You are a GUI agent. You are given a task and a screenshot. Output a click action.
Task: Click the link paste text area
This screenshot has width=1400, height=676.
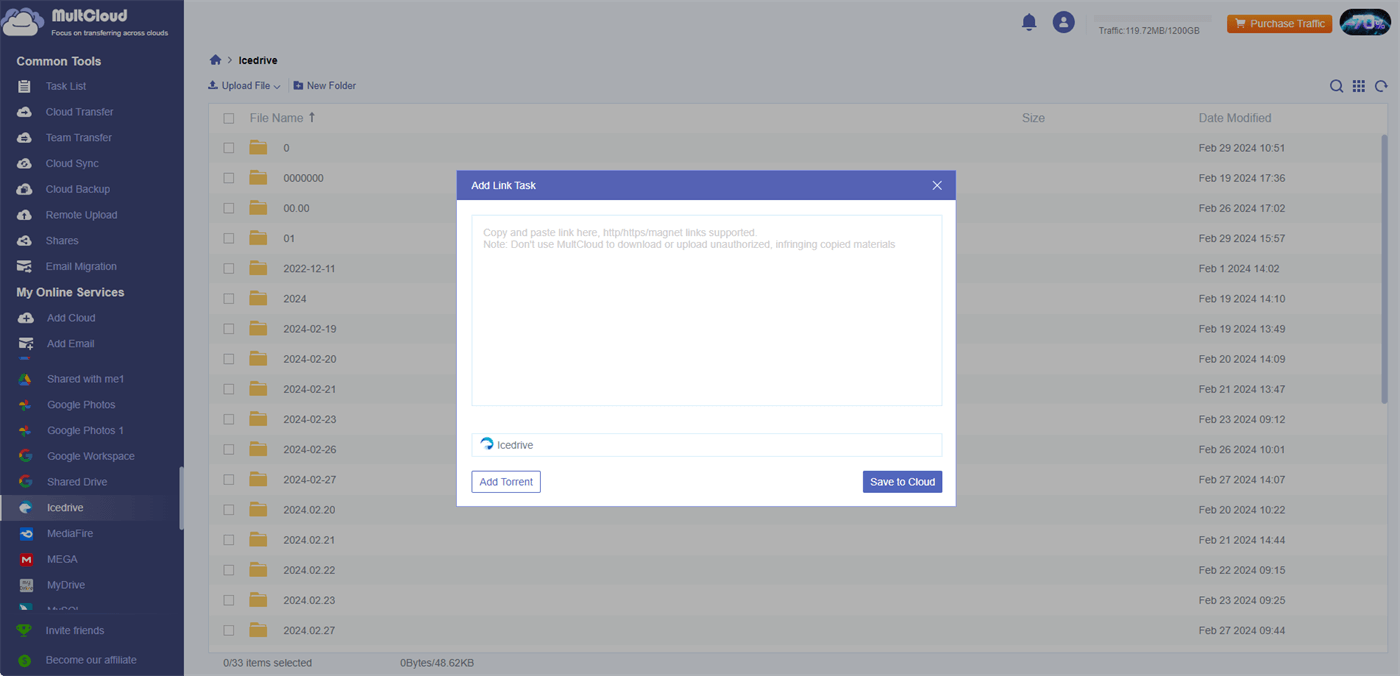(x=707, y=310)
